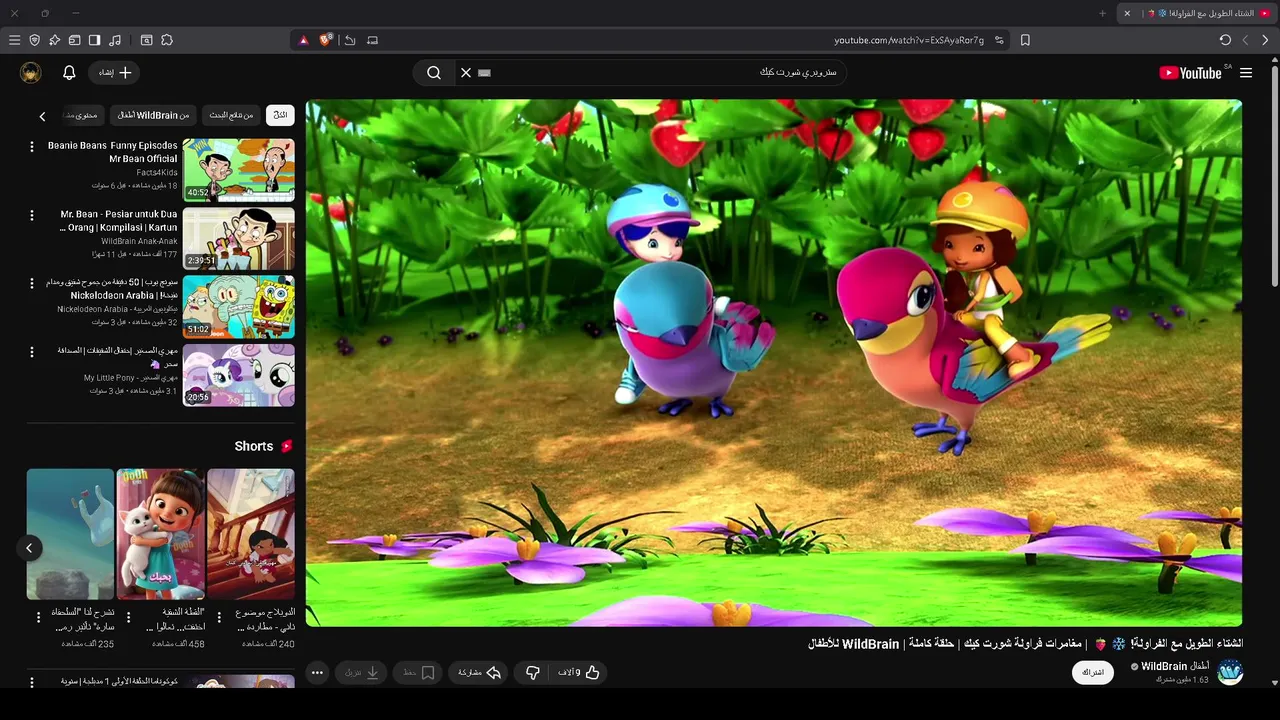1280x720 pixels.
Task: Open options for Beanie Beans Funny Episodes video
Action: 32,147
